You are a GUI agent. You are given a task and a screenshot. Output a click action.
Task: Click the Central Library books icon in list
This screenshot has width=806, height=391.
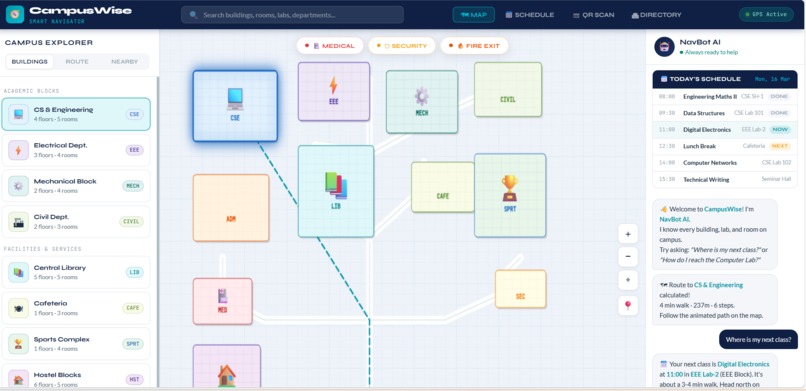tap(19, 272)
